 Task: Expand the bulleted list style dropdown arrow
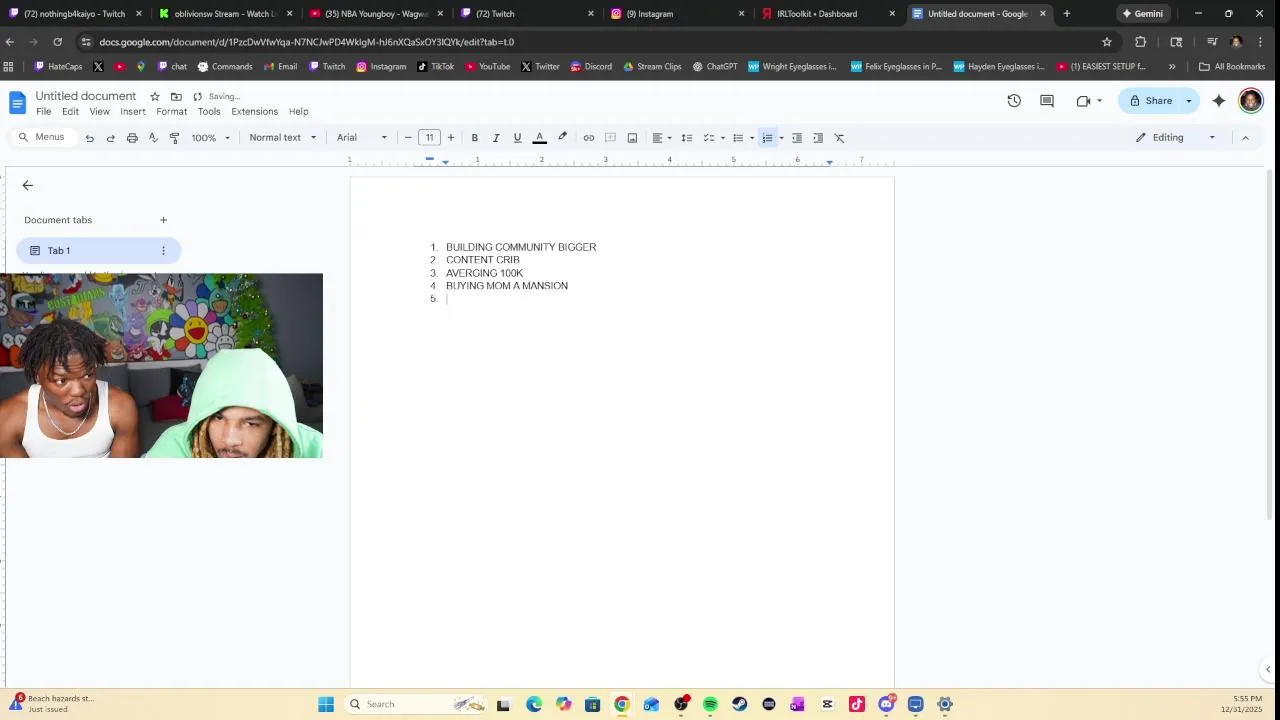pyautogui.click(x=752, y=138)
